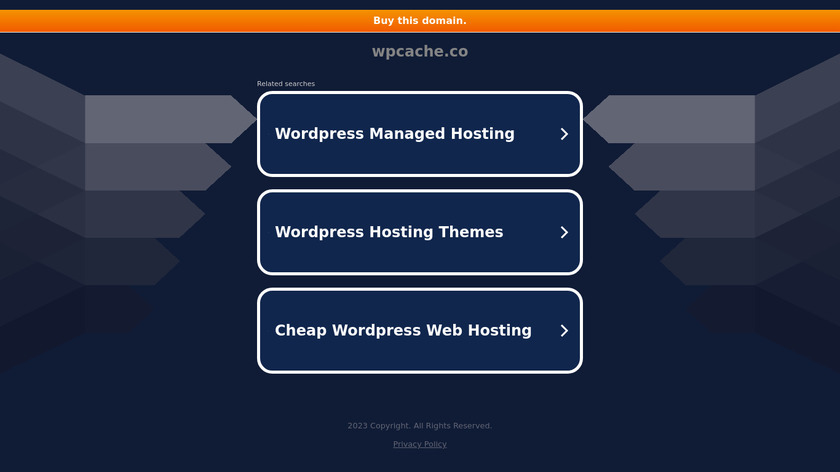Click chevron arrow on Cheap Wordpress Web Hosting
840x472 pixels.
pos(564,331)
